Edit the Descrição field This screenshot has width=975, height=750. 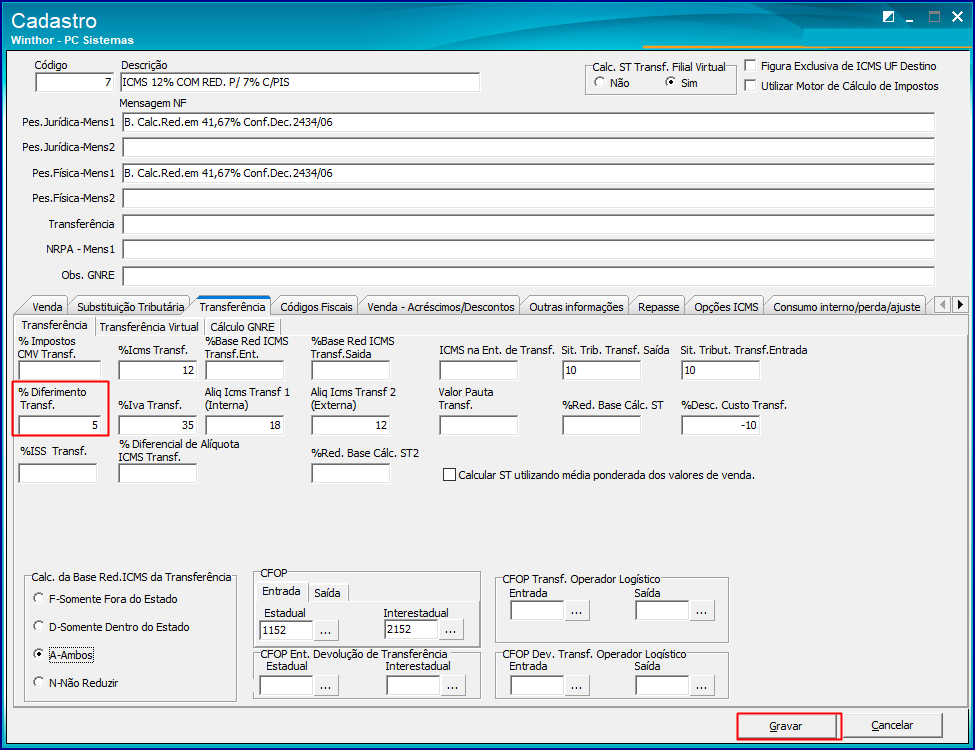(300, 82)
